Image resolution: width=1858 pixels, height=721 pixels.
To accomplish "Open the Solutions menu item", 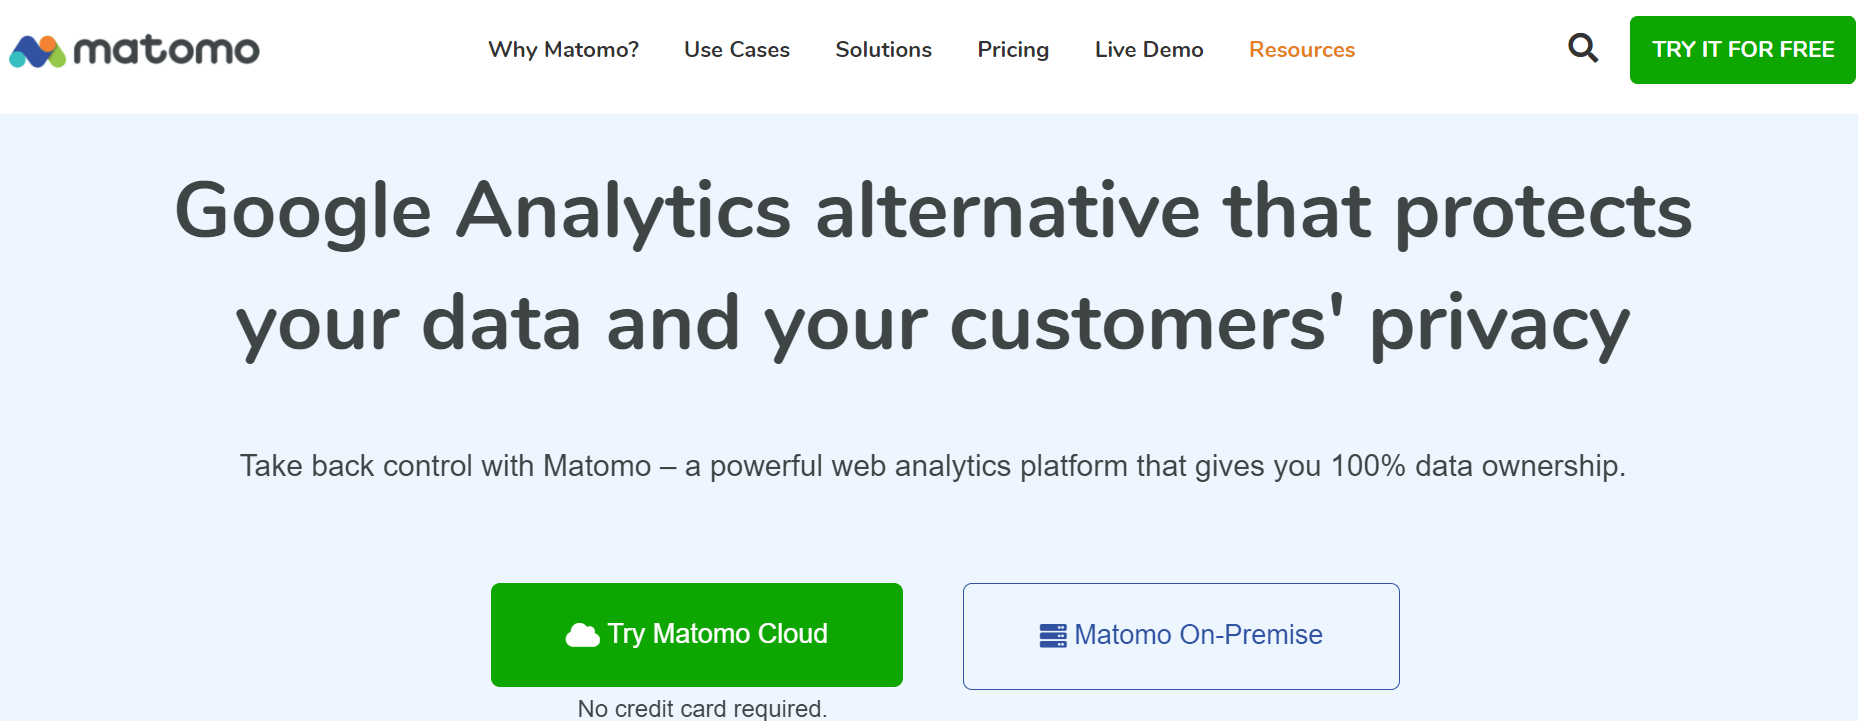I will pyautogui.click(x=883, y=49).
